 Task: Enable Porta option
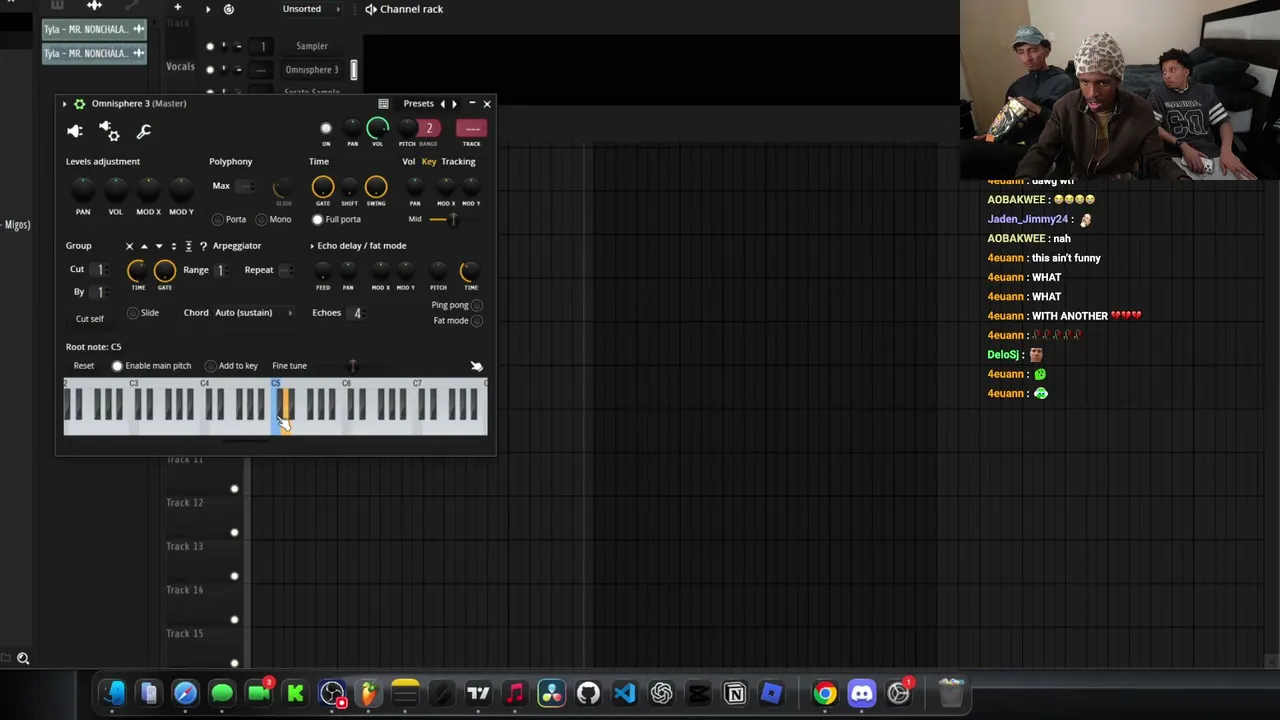[x=218, y=220]
